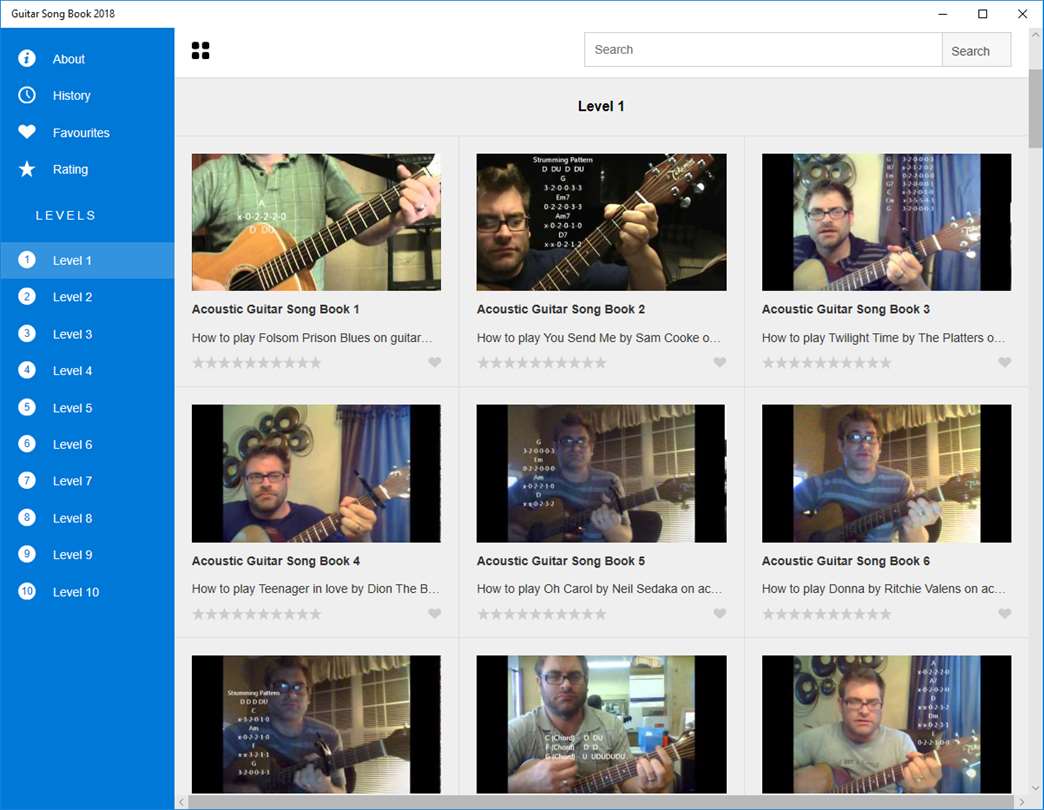This screenshot has height=810, width=1044.
Task: Open the Oh Carol video thumbnail
Action: (x=601, y=473)
